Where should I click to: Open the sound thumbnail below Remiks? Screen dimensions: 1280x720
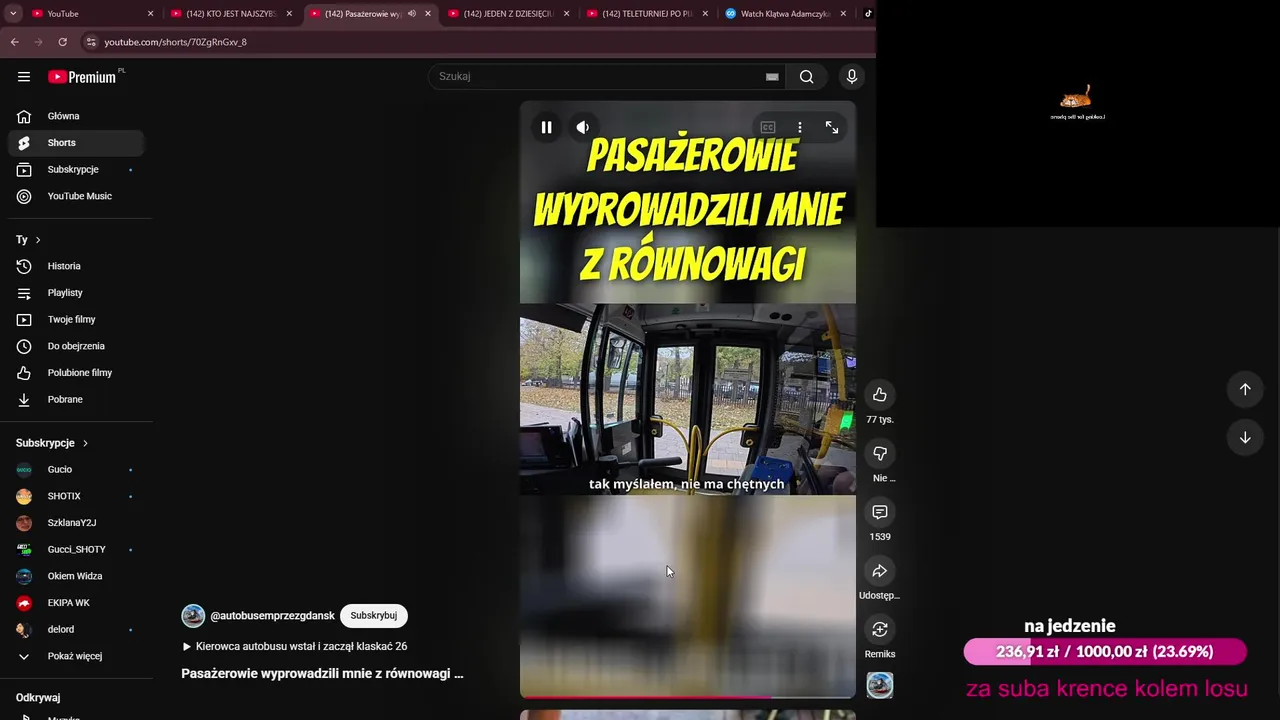[880, 685]
